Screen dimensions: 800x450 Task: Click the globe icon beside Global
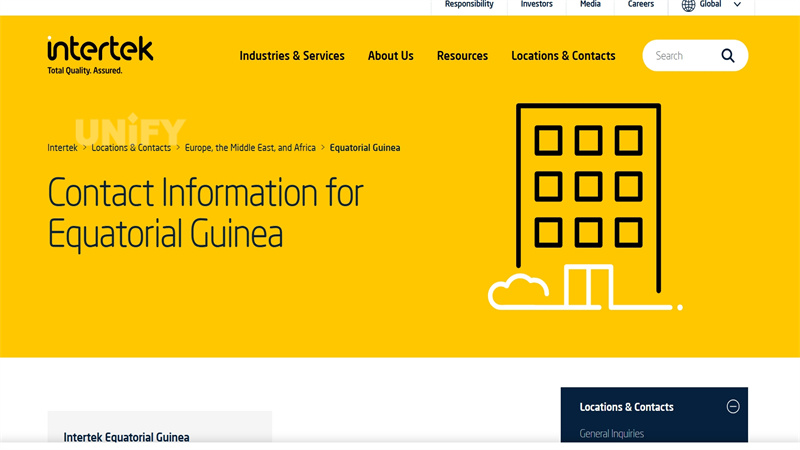coord(688,5)
